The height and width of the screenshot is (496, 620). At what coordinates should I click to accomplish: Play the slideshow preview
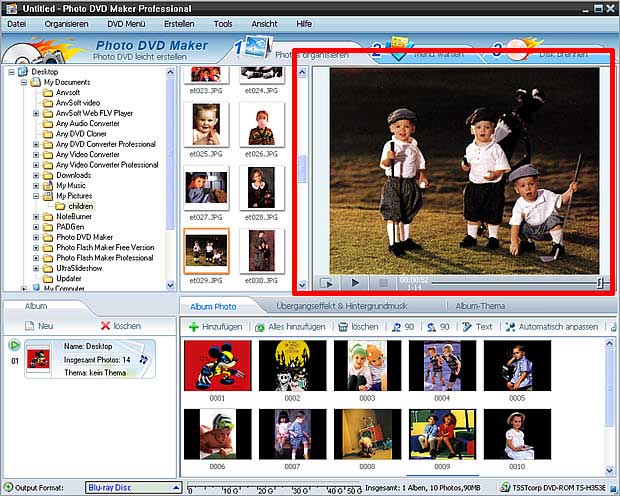pos(355,283)
